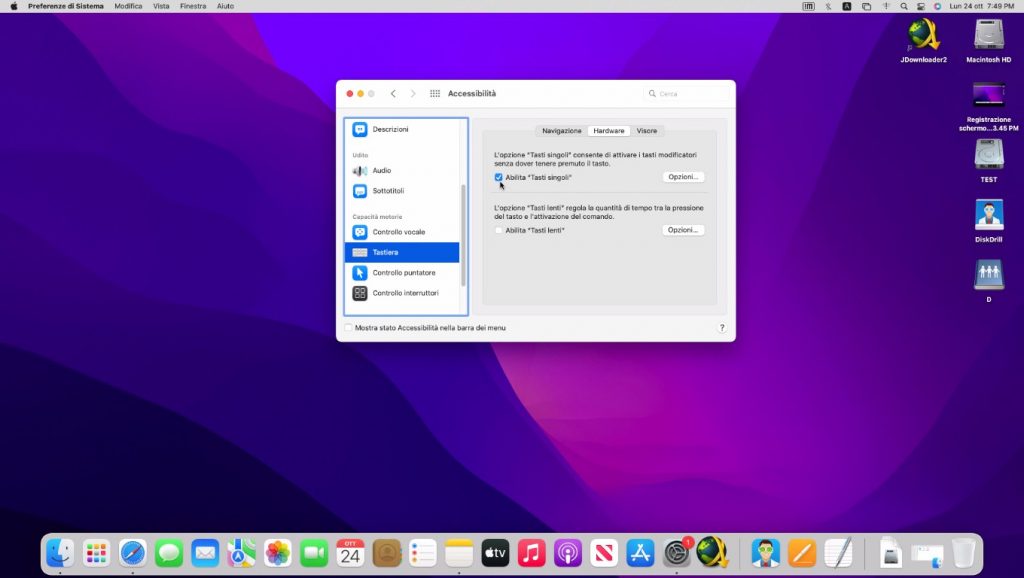Viewport: 1024px width, 578px height.
Task: Open DiskDrill desktop icon
Action: coord(988,215)
